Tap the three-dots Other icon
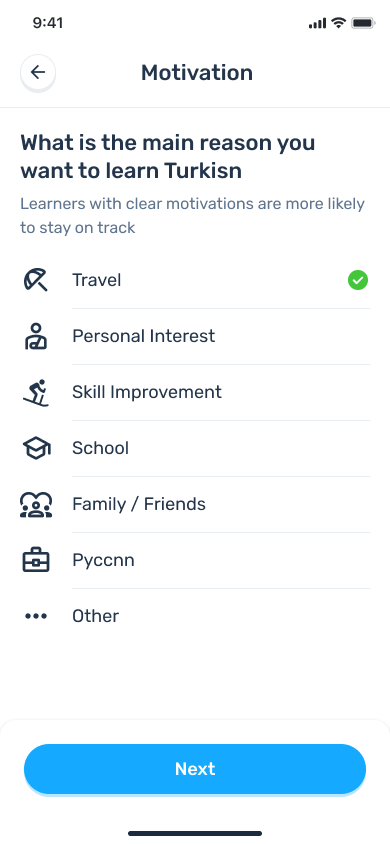The image size is (390, 844). (x=36, y=616)
